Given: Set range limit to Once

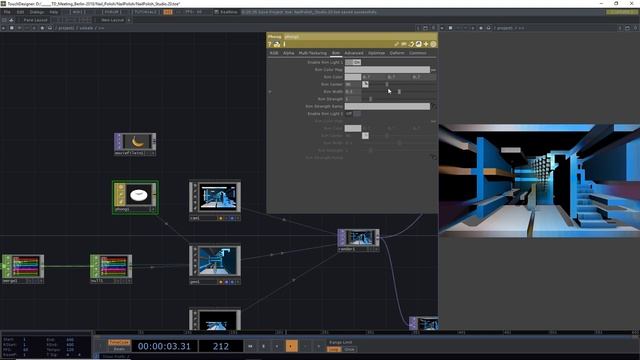Looking at the screenshot, I should pyautogui.click(x=349, y=349).
